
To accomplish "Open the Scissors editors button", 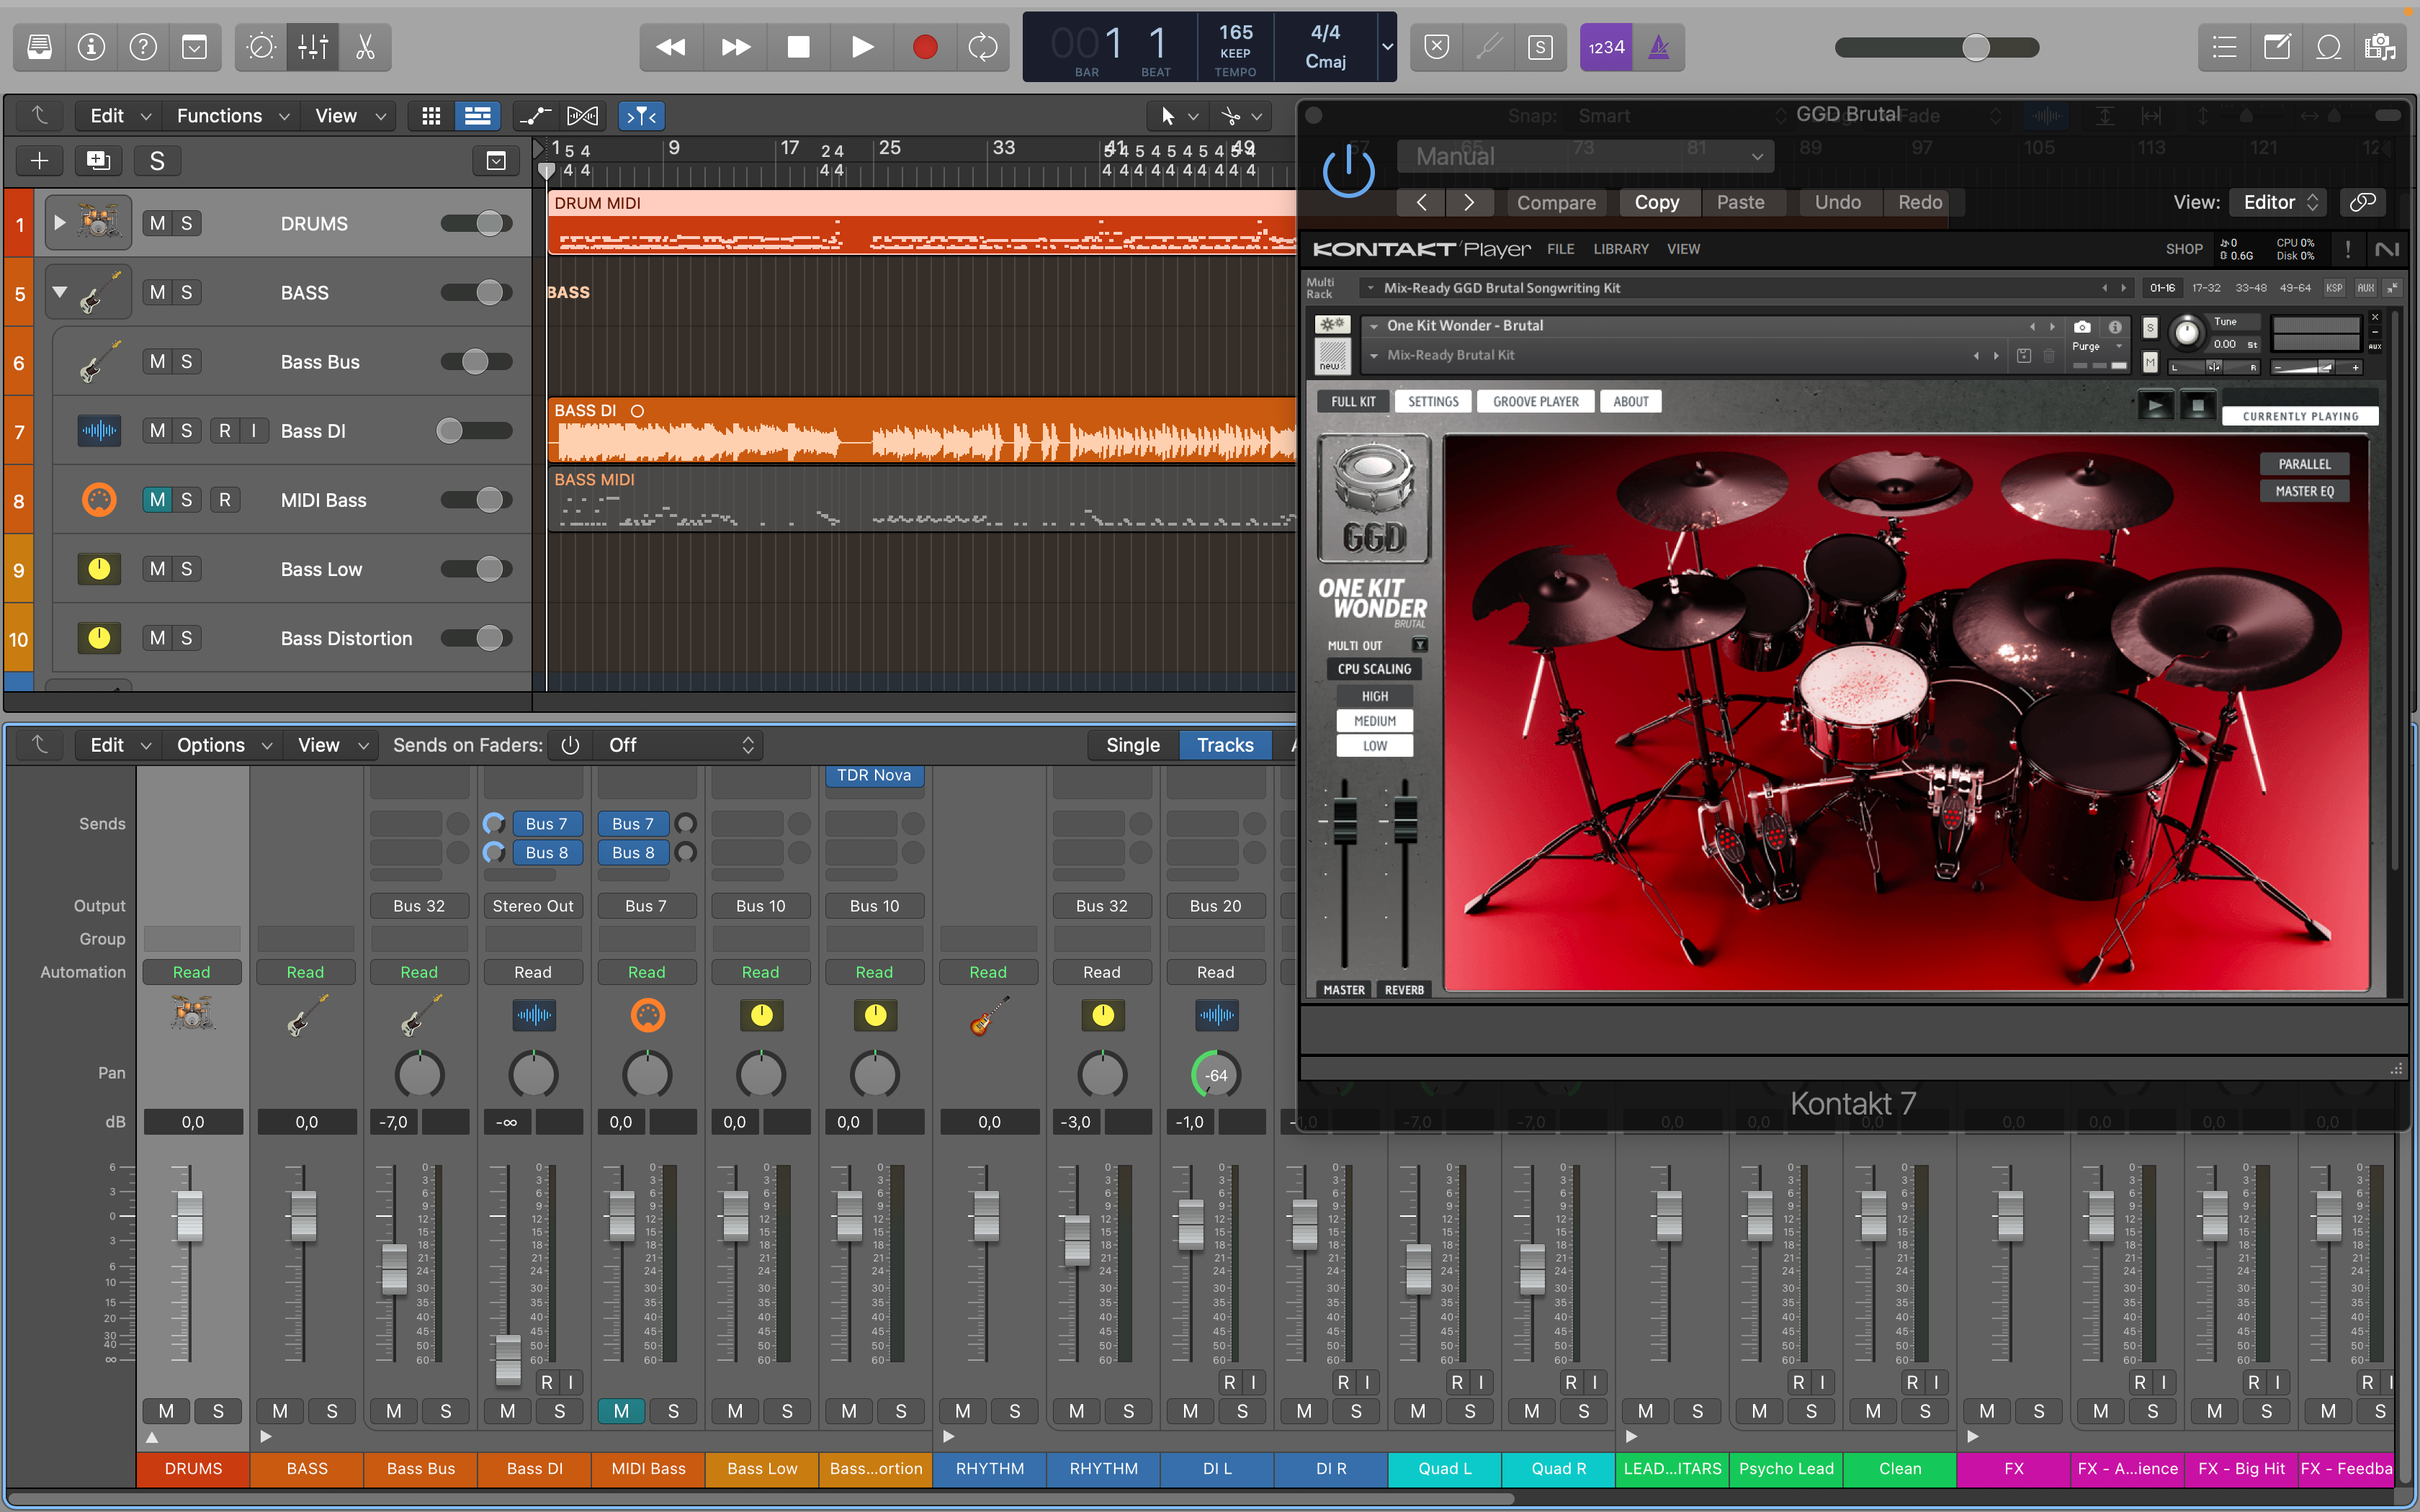I will [365, 47].
